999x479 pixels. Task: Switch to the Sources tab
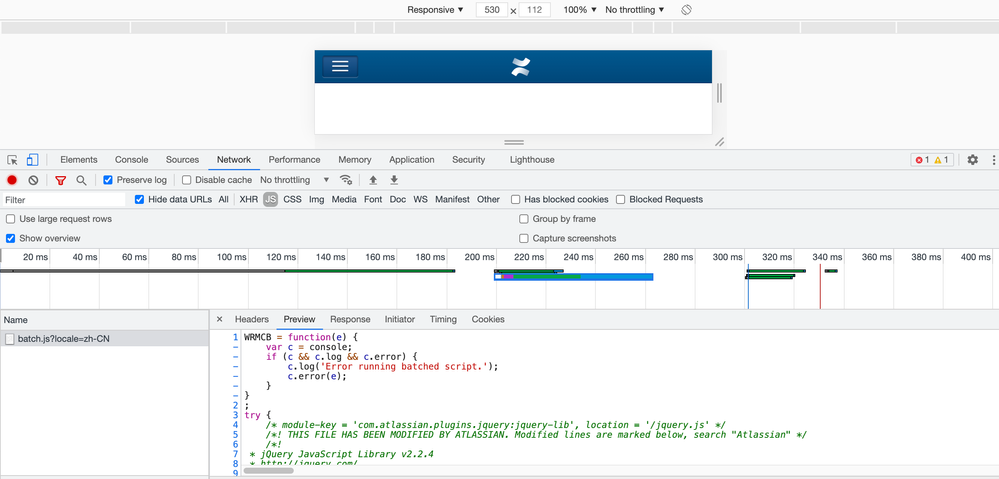click(x=182, y=160)
